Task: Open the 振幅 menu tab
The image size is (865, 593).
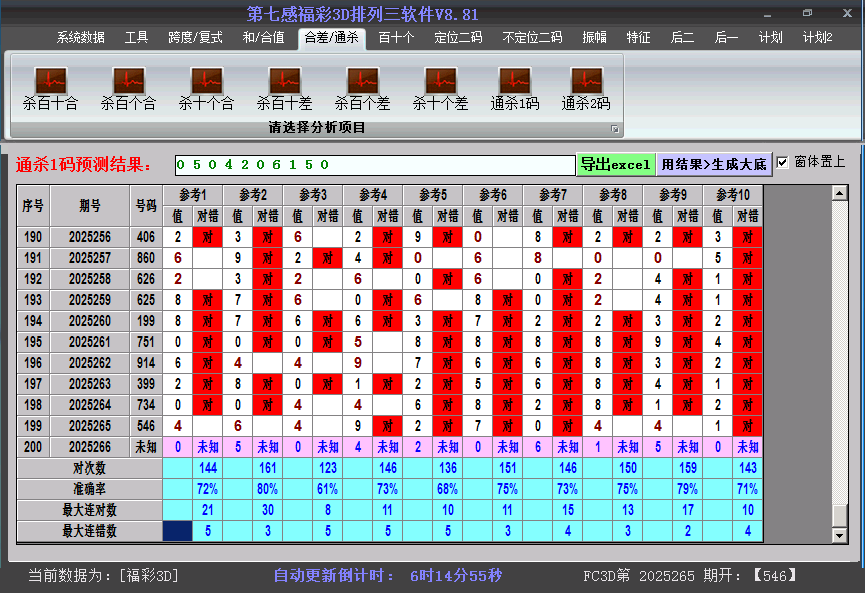Action: coord(594,38)
